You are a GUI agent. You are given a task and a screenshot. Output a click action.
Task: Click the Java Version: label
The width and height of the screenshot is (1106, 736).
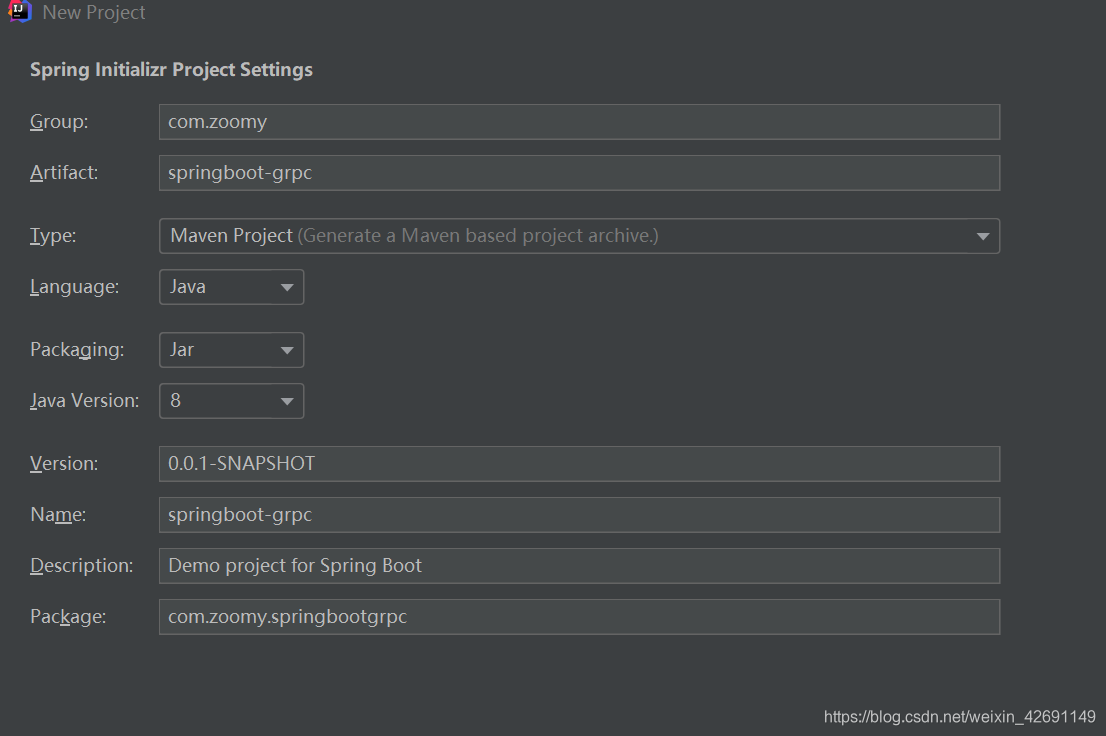[x=85, y=401]
